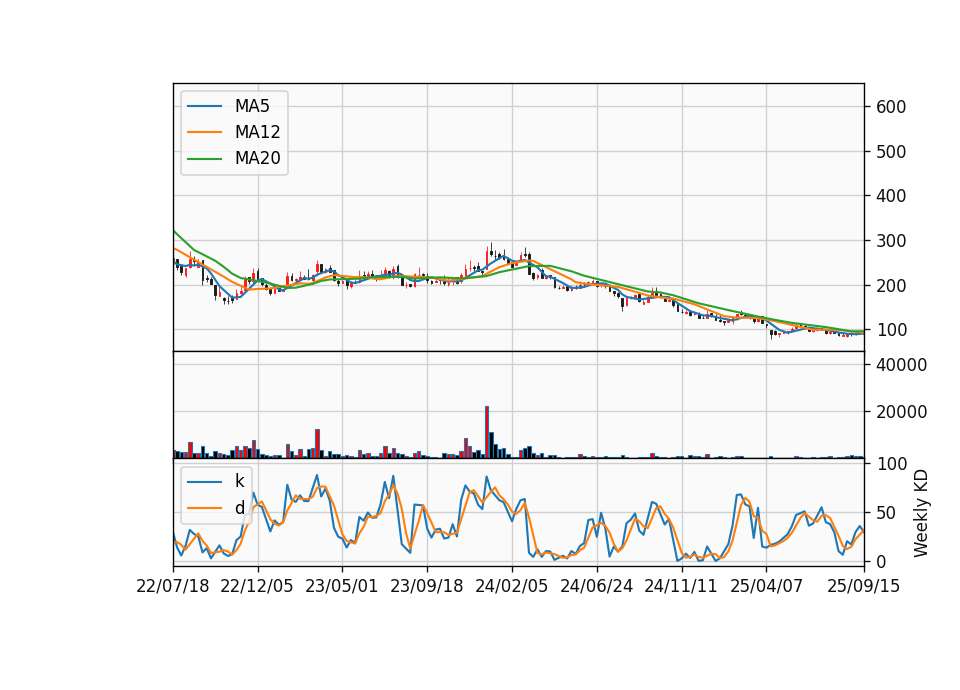Click the MA20 legend label

click(257, 158)
